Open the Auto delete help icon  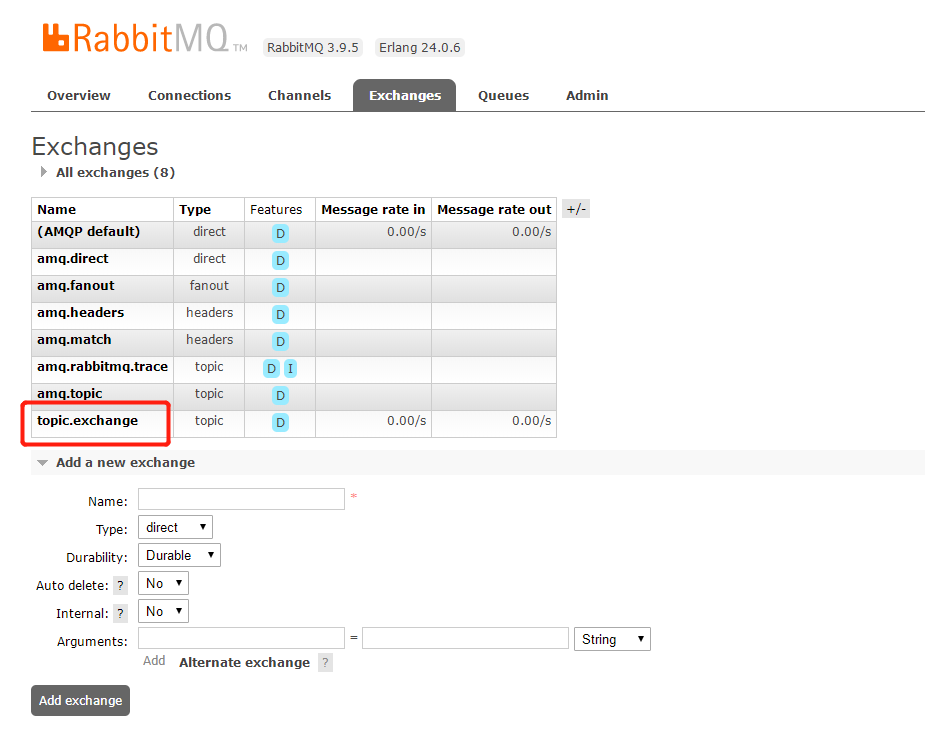120,584
